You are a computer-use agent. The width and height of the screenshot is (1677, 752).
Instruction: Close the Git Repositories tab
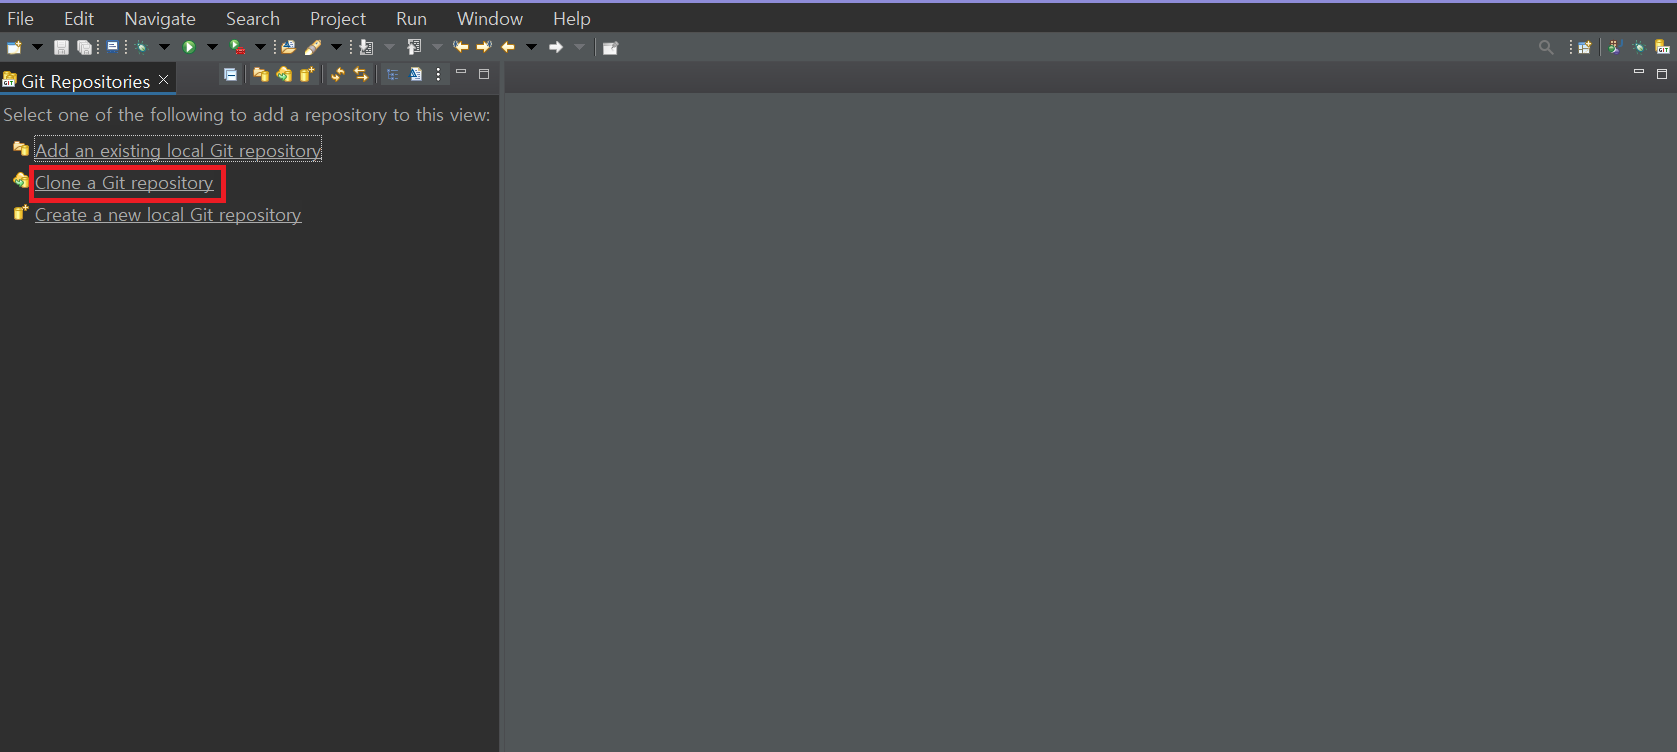pos(163,79)
